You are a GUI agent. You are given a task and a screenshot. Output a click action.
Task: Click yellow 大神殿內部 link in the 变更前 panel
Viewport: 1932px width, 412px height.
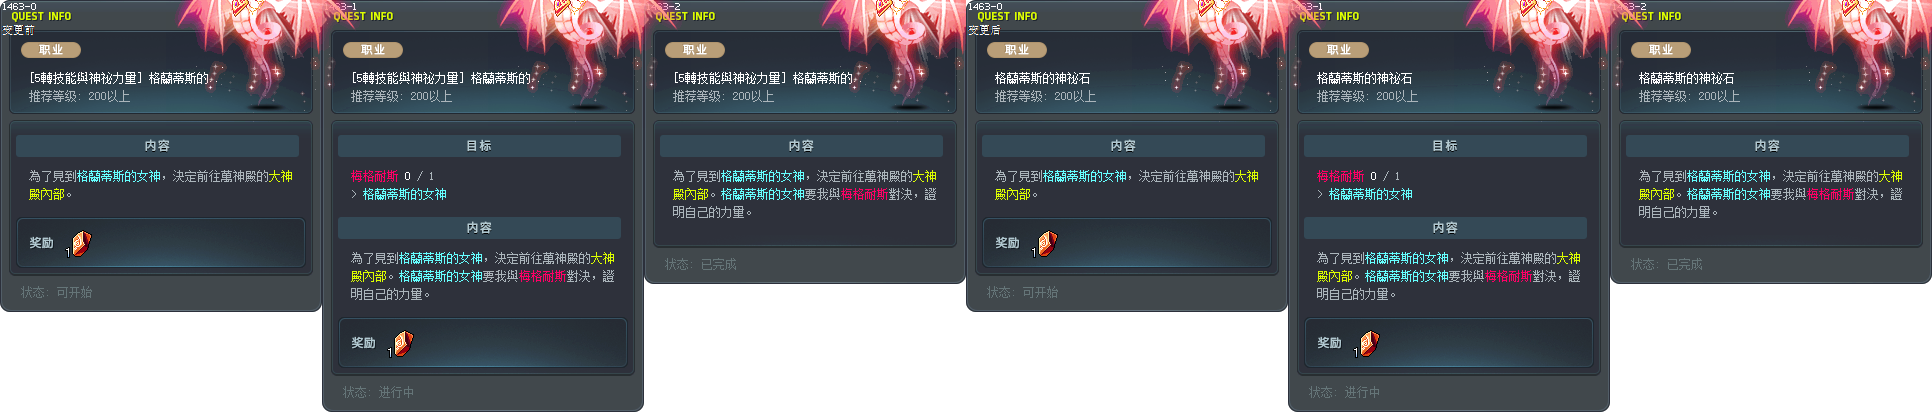160,185
